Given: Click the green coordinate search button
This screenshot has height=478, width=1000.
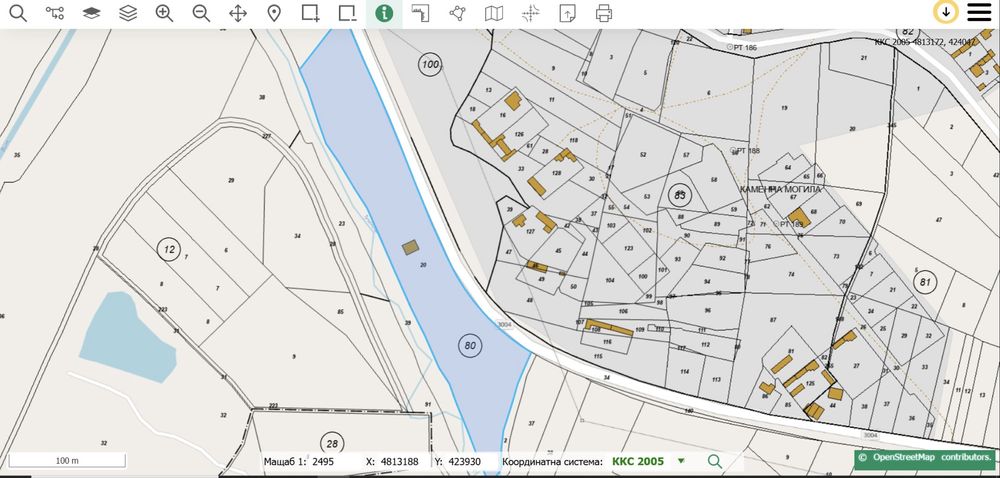Looking at the screenshot, I should tap(714, 461).
